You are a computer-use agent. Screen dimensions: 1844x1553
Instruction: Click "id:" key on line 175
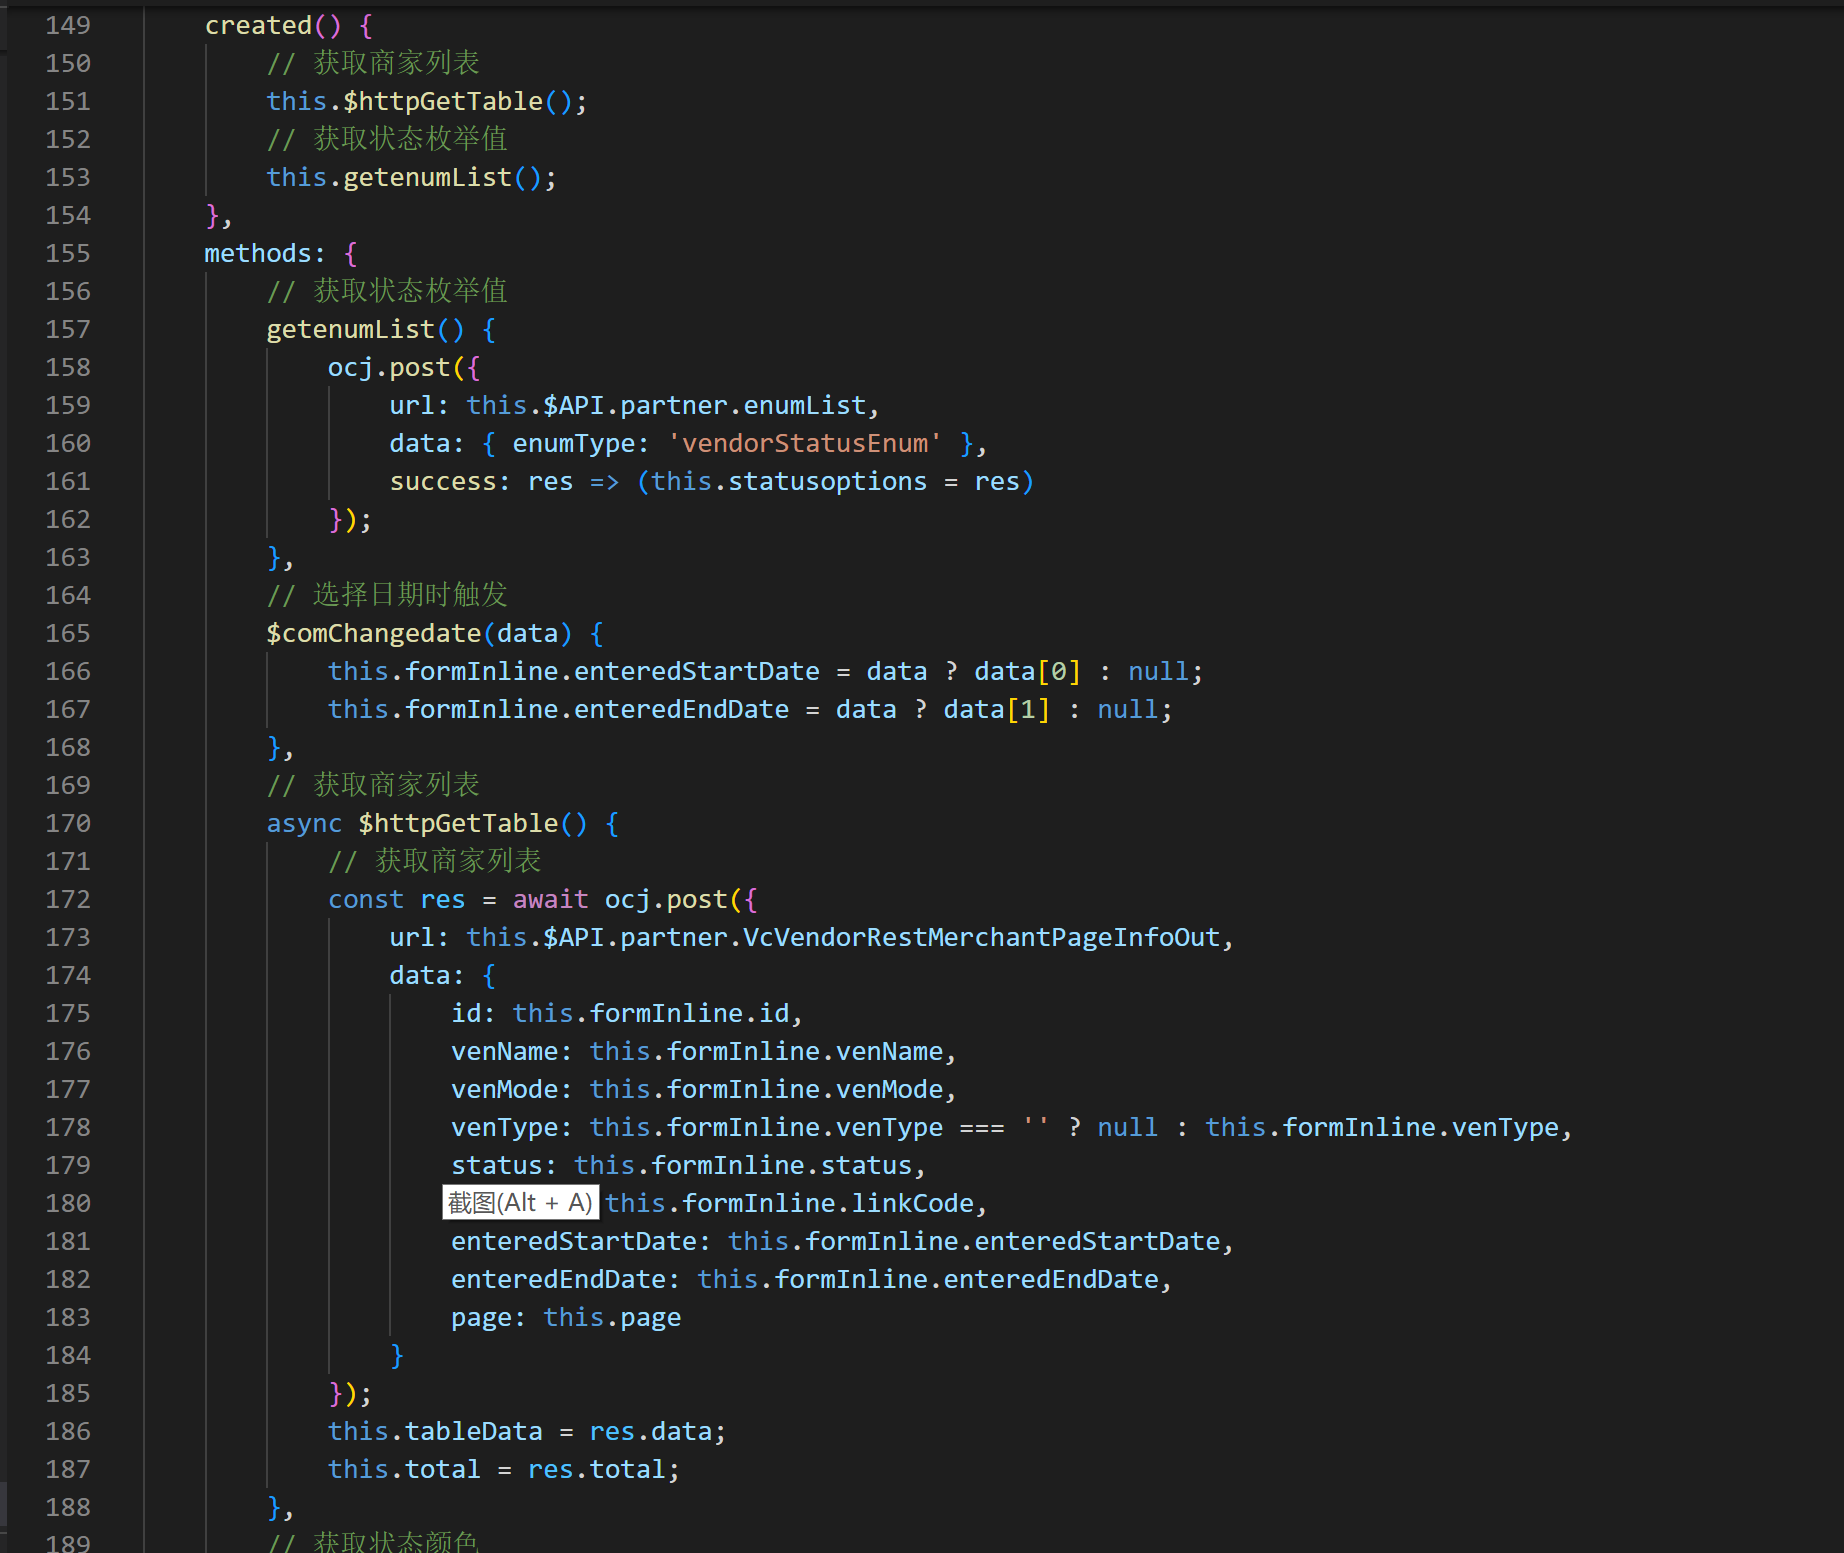tap(474, 1013)
